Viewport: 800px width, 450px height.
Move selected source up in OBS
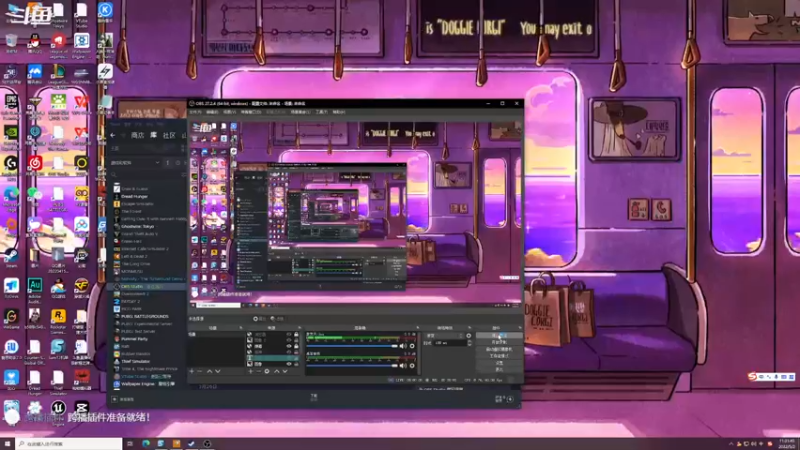tap(277, 371)
